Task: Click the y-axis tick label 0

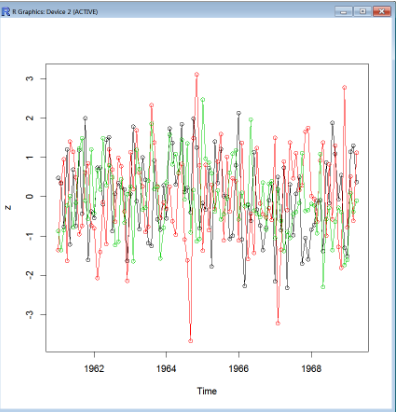Action: pyautogui.click(x=30, y=196)
